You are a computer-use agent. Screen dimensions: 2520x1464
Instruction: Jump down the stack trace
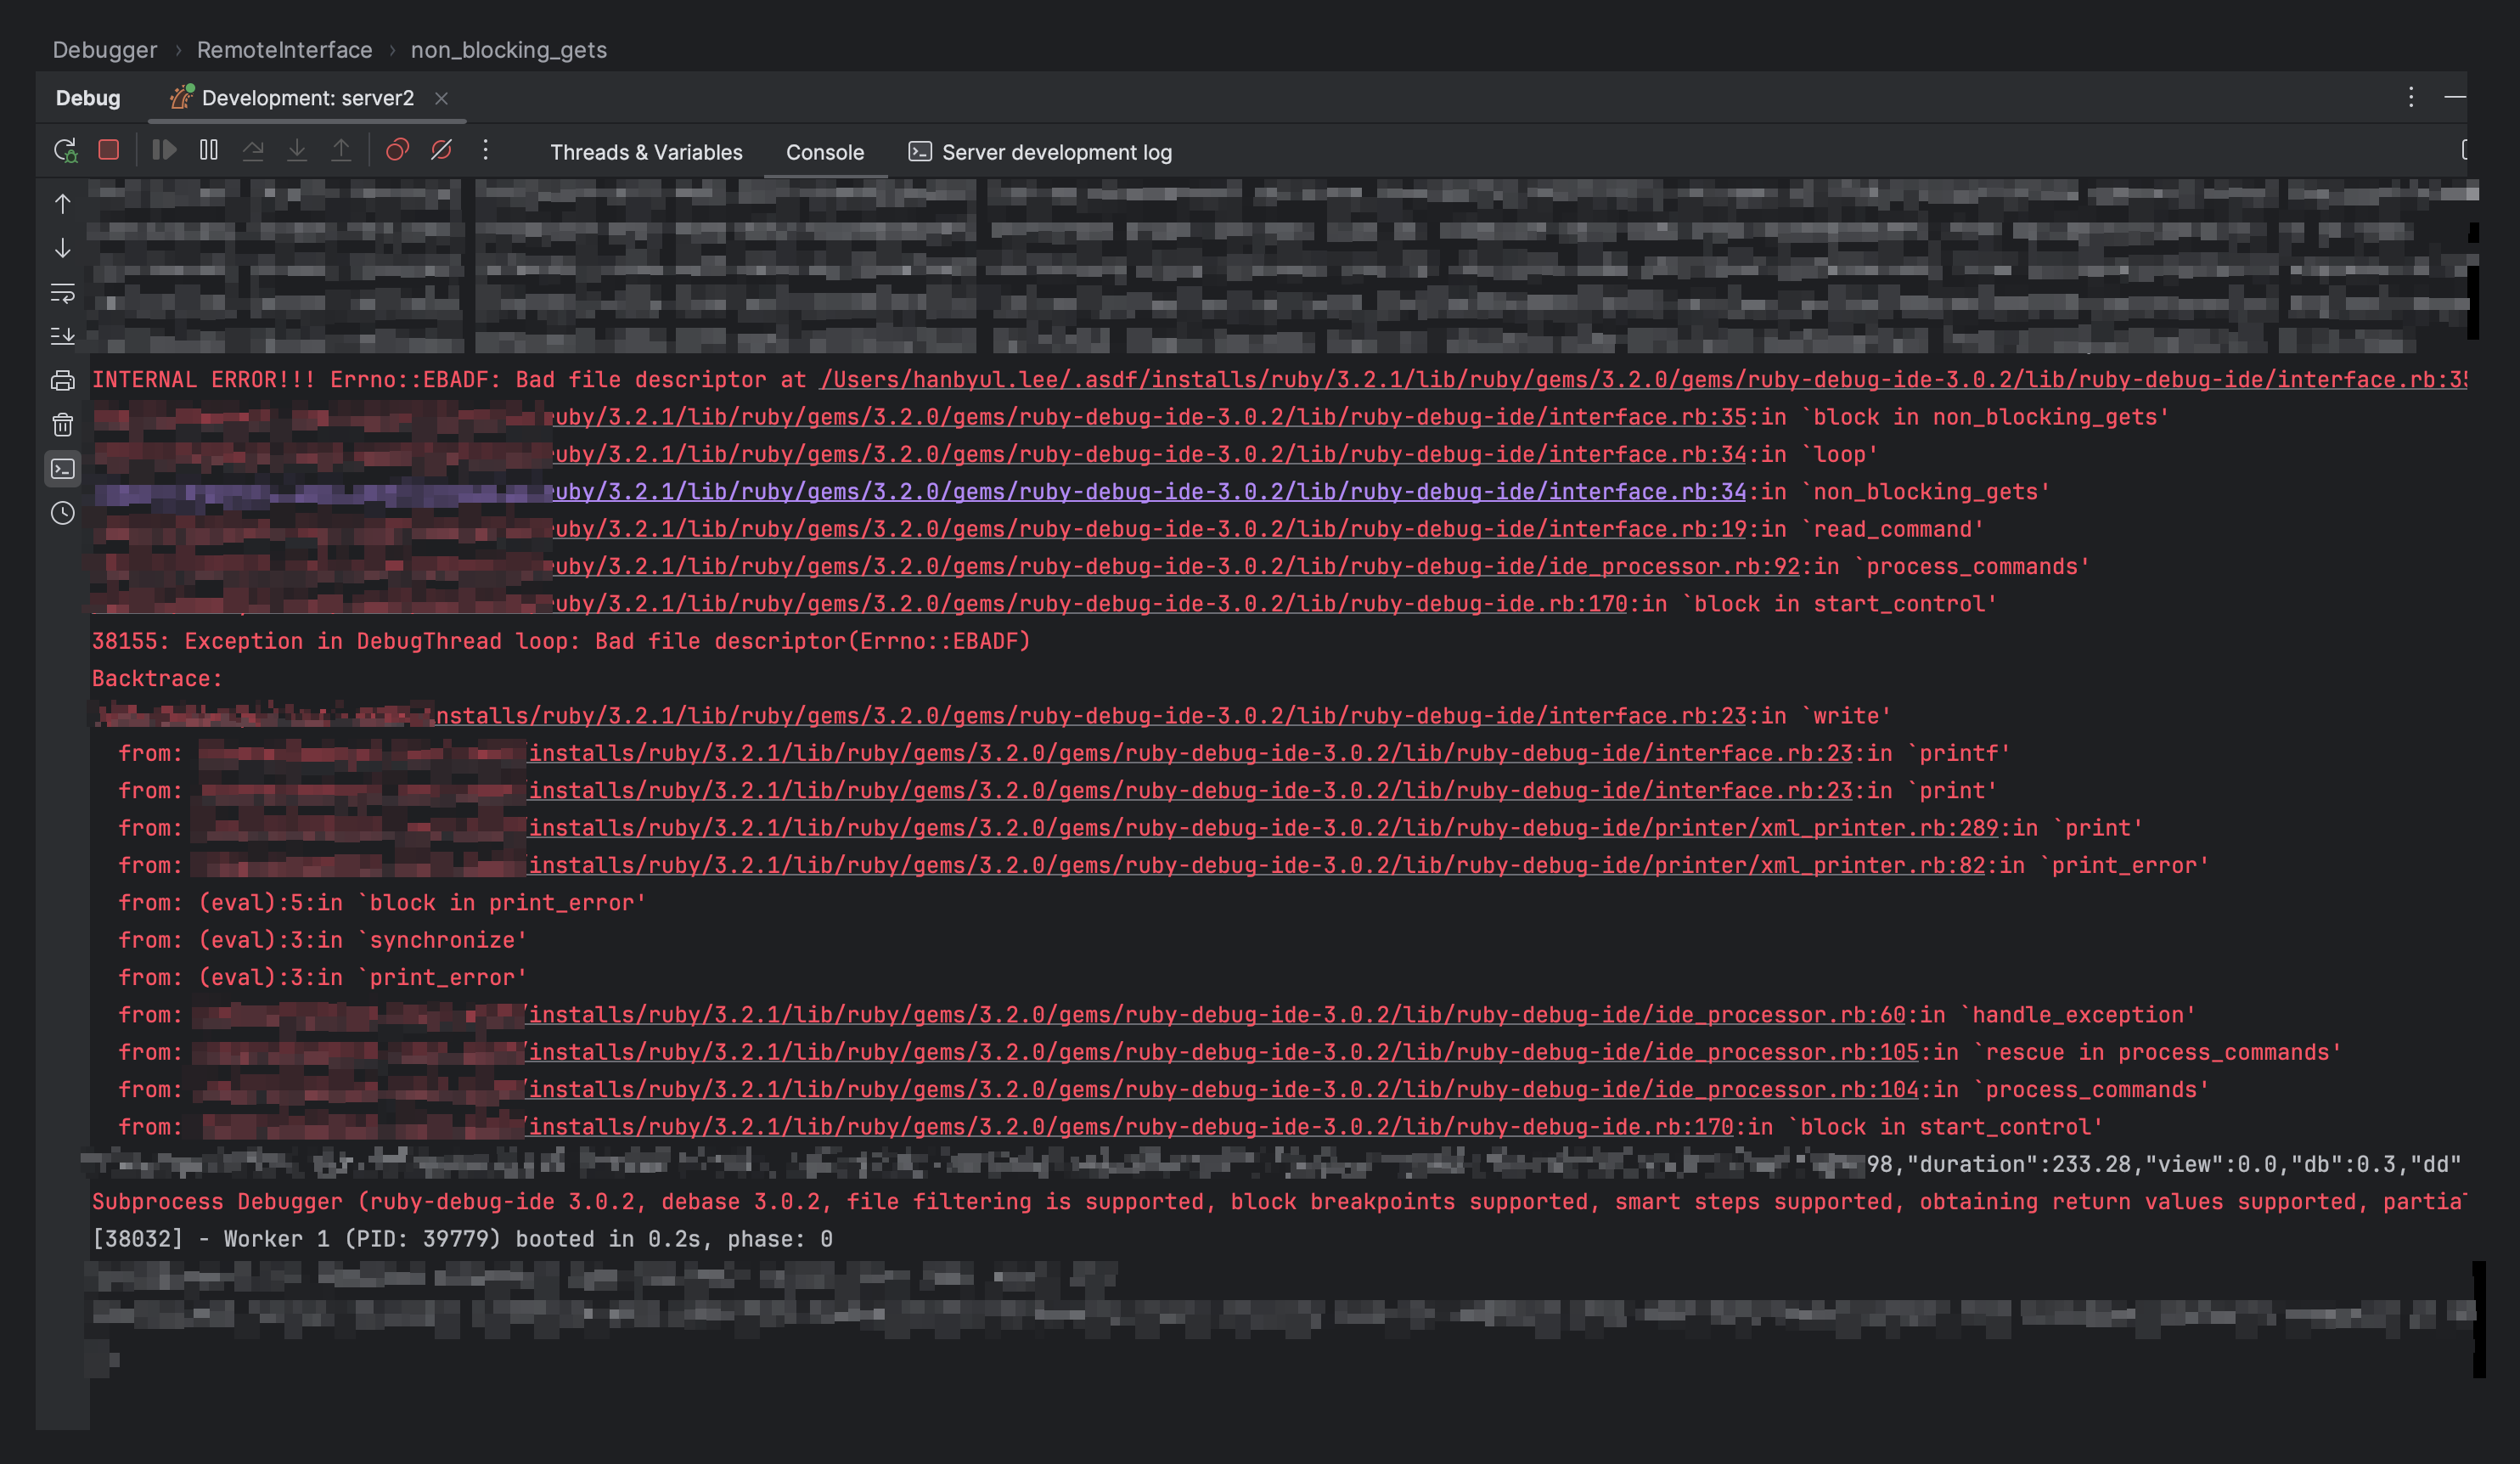pos(63,248)
